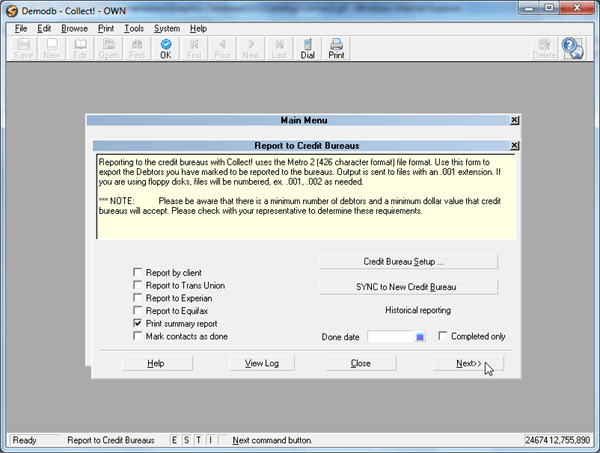Screen dimensions: 600x453
Task: Click the E indicator in status bar
Action: [x=174, y=440]
